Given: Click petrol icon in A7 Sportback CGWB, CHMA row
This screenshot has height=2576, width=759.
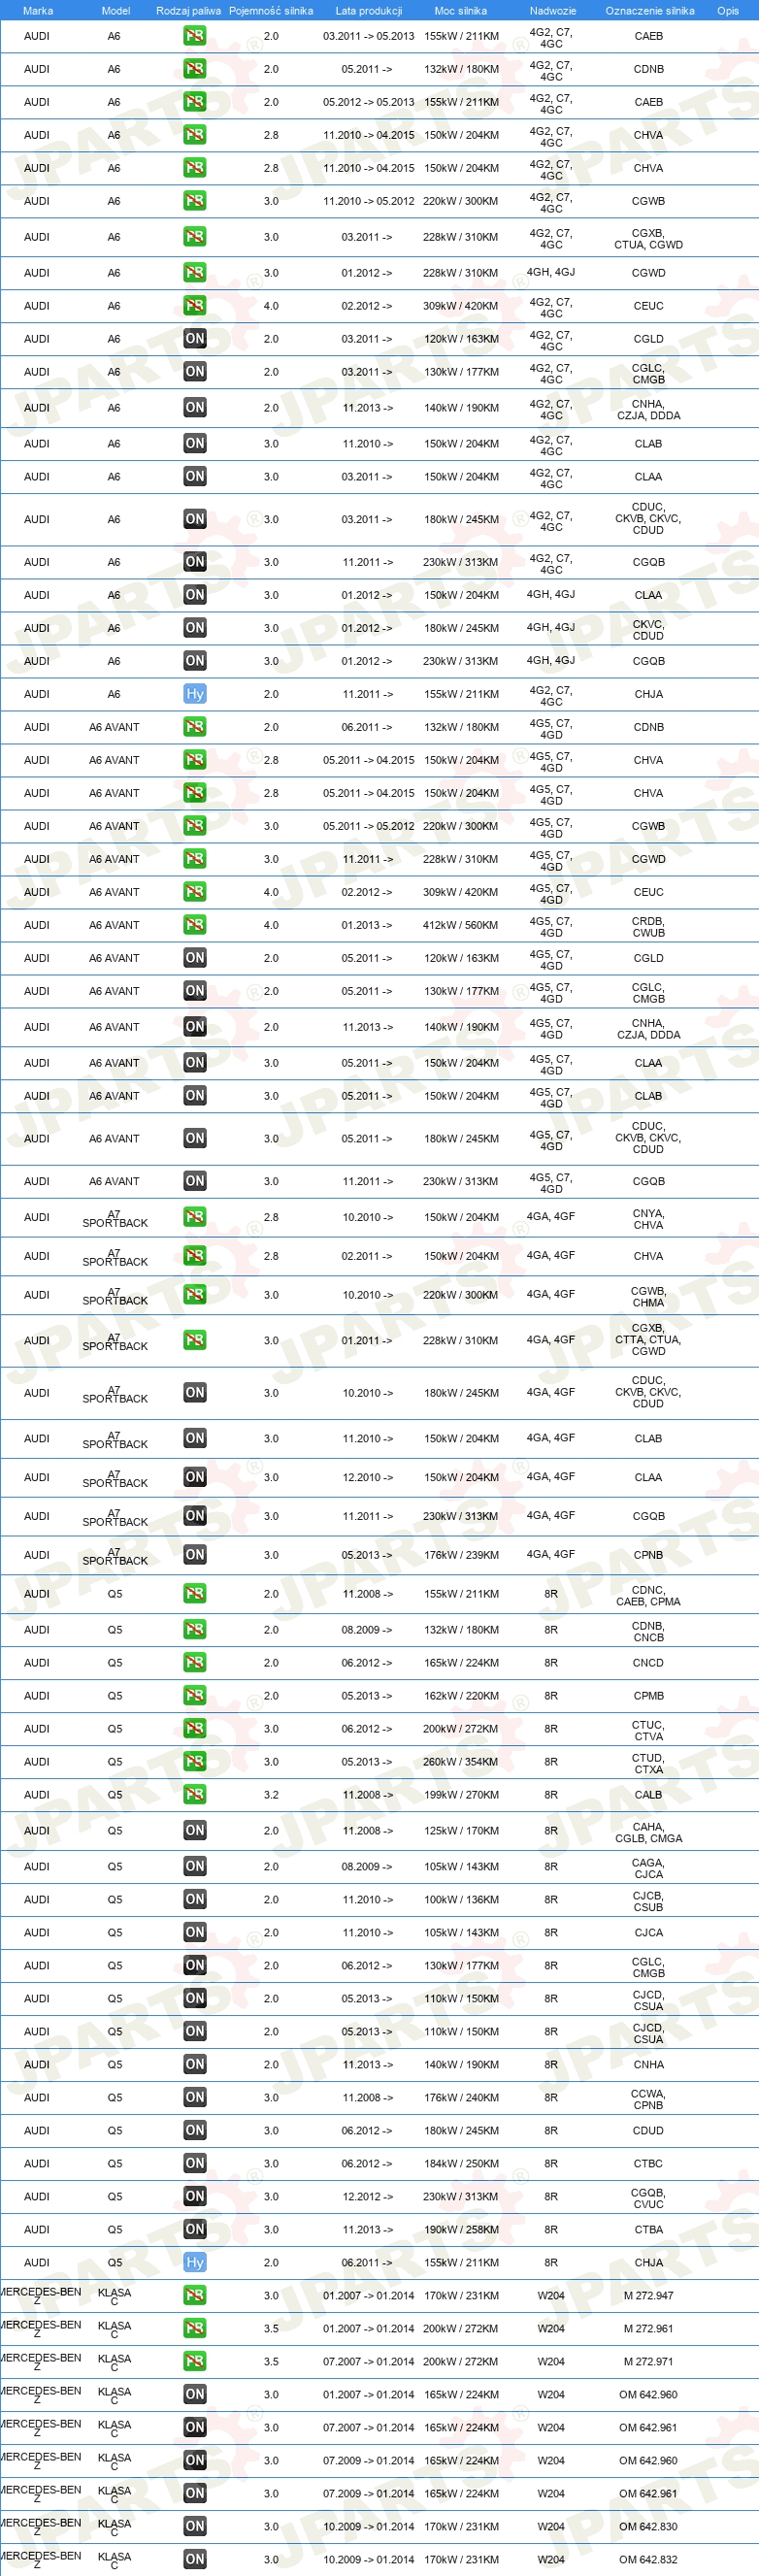Looking at the screenshot, I should [195, 1295].
